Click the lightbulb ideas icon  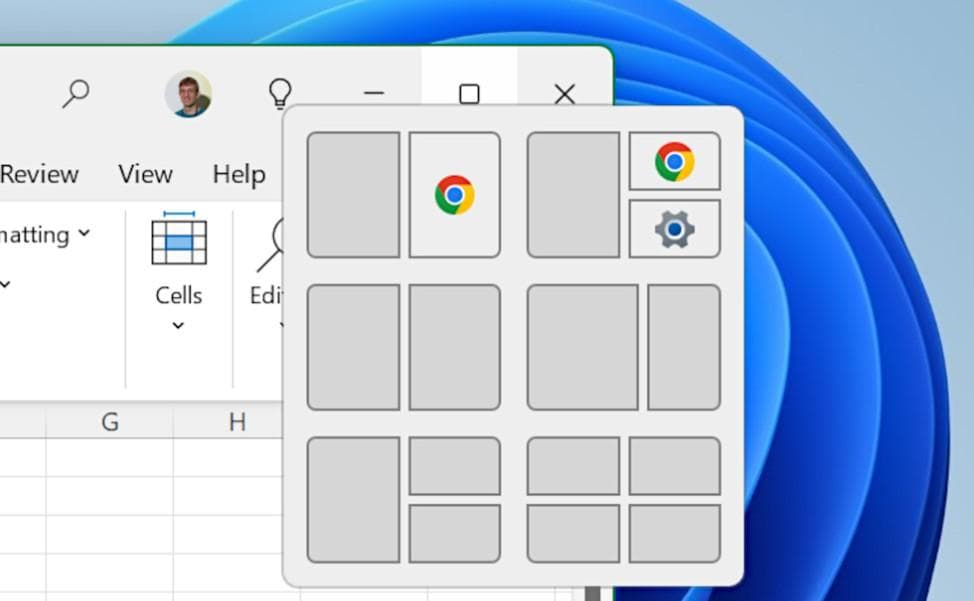tap(280, 94)
